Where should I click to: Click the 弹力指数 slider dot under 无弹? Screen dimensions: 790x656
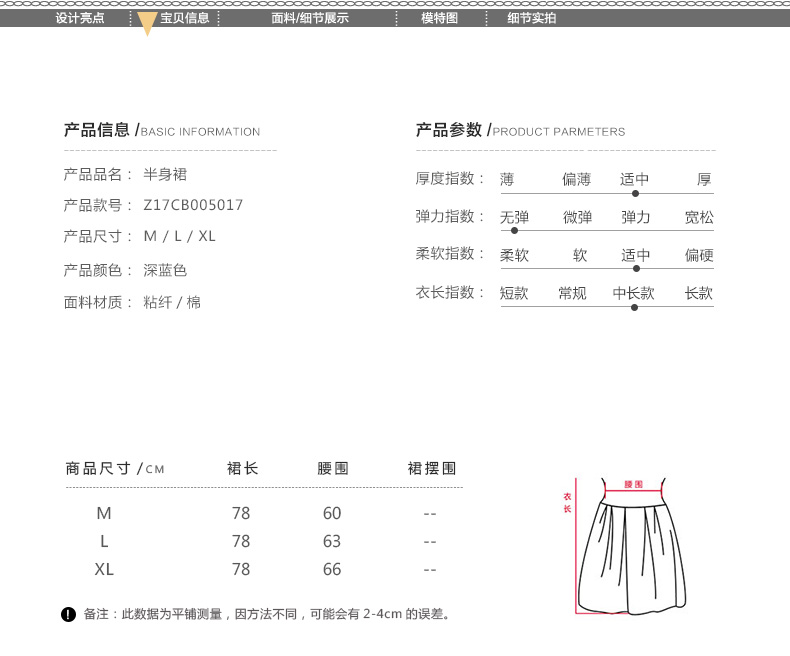(514, 230)
